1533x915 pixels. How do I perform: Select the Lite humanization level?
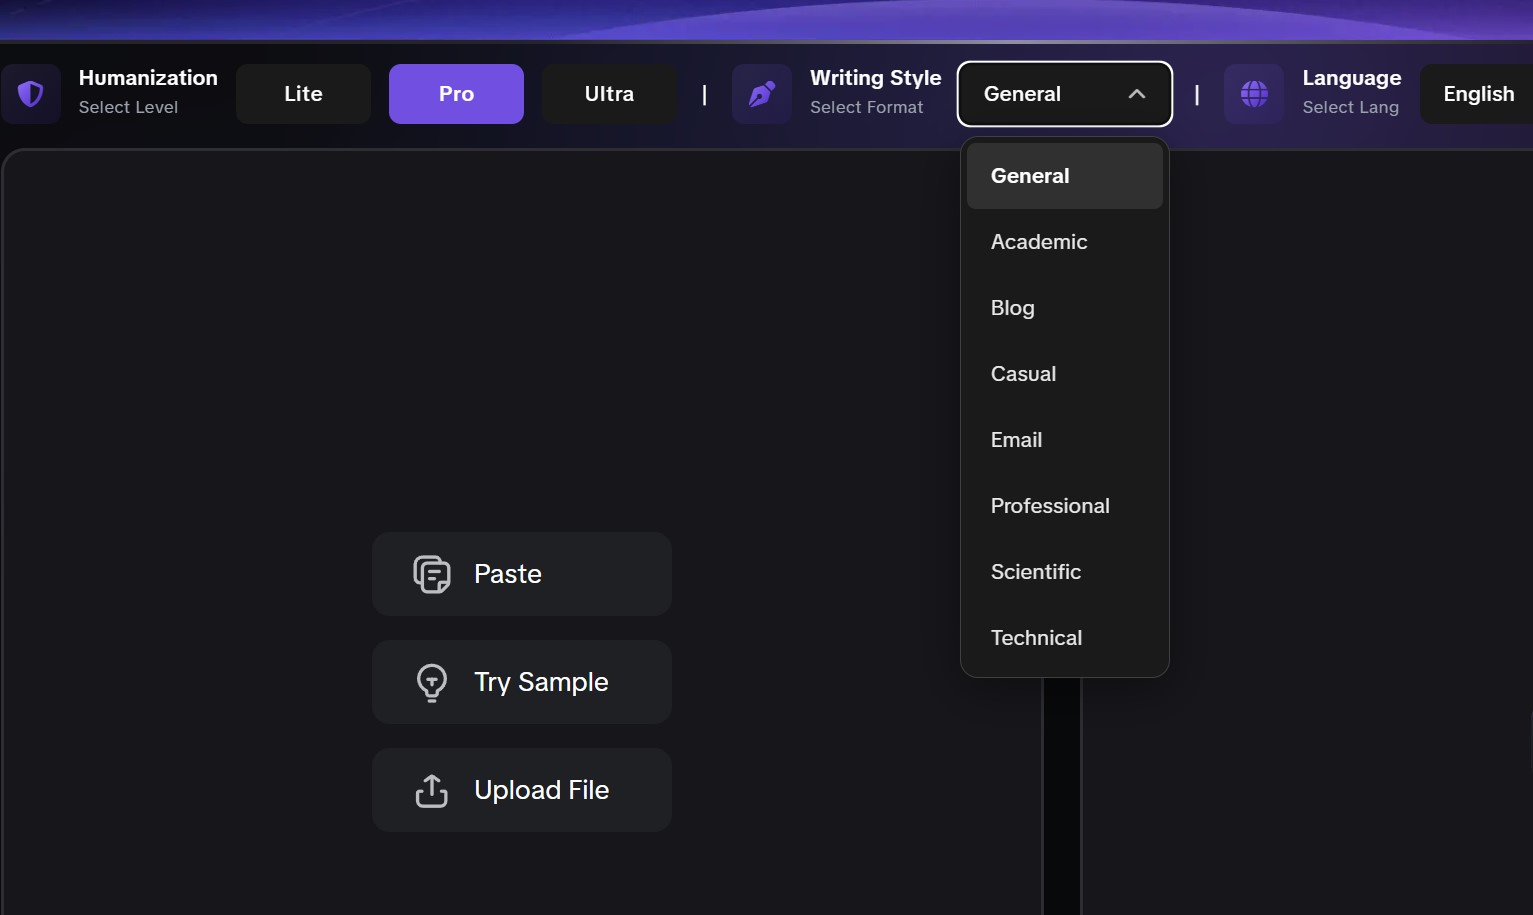(303, 94)
